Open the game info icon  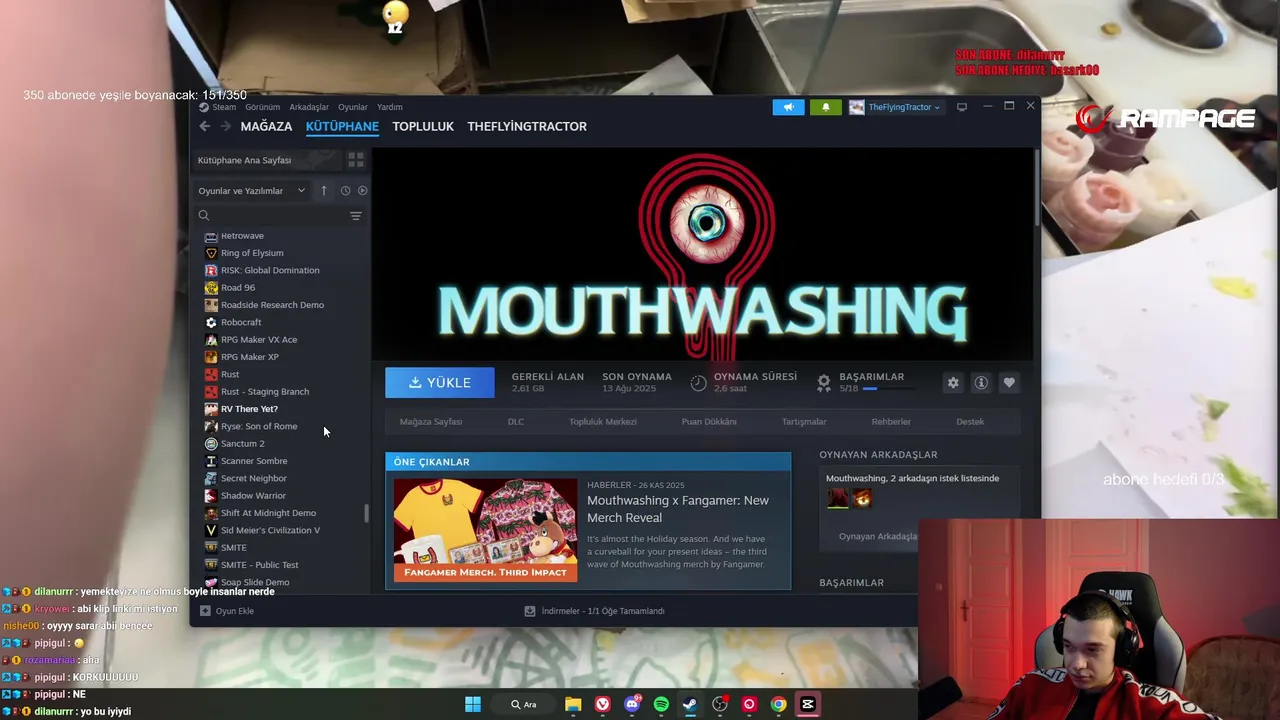pos(981,382)
